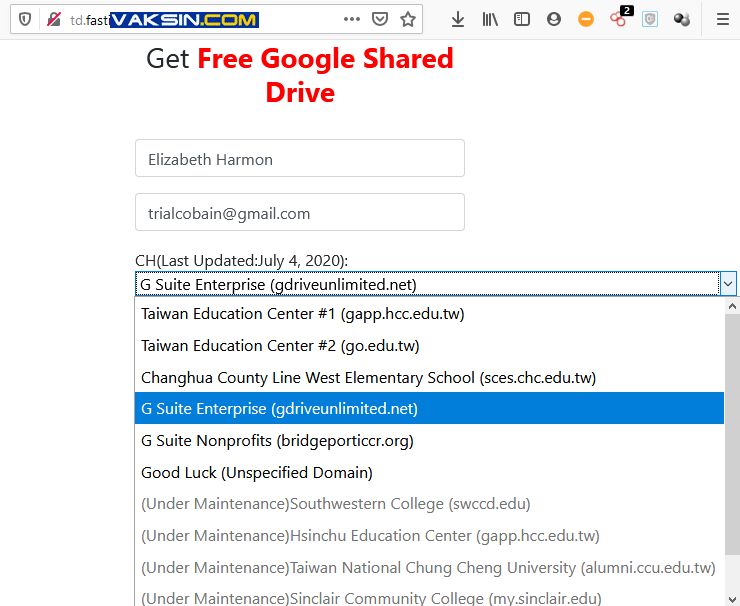Click the name field with Elizabeth Harmon
740x606 pixels.
[x=300, y=158]
